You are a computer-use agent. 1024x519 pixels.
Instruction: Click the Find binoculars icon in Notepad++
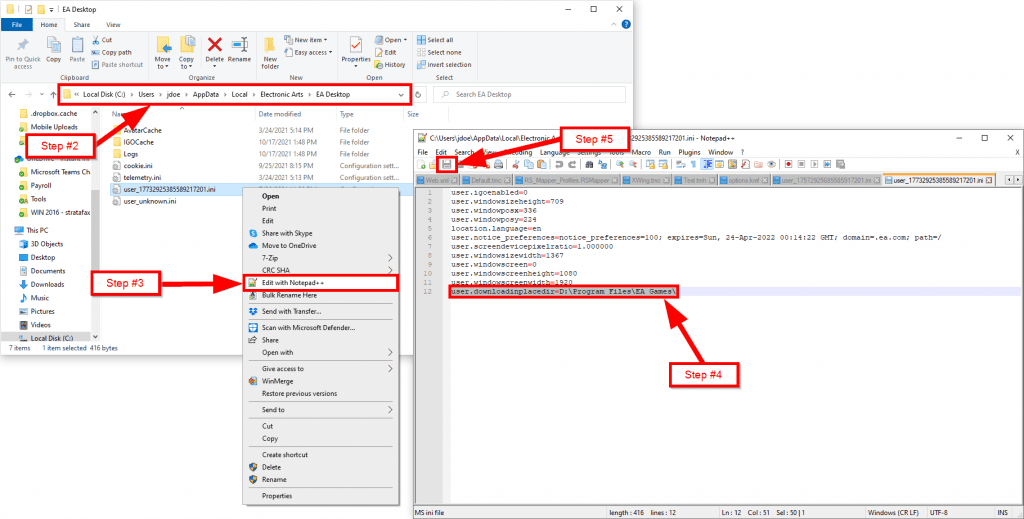(x=589, y=165)
